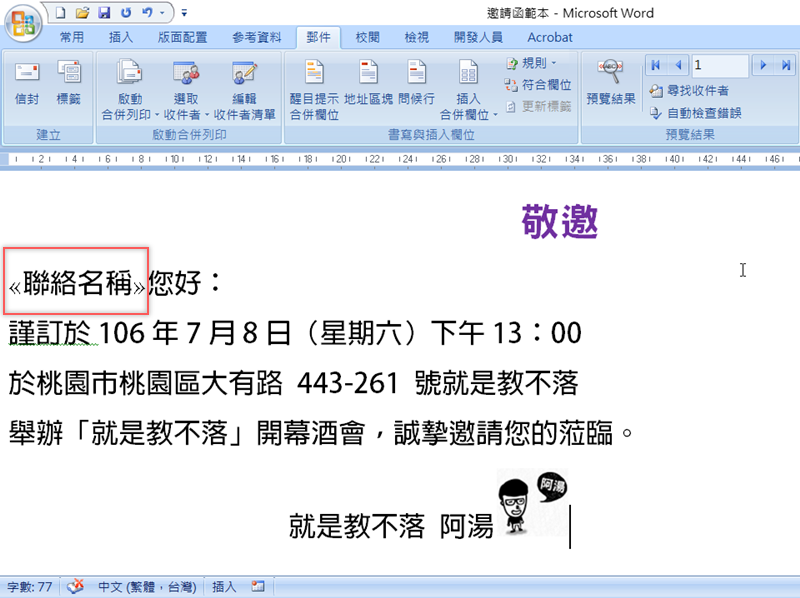Open 插入合併欄位 dropdown

468,90
